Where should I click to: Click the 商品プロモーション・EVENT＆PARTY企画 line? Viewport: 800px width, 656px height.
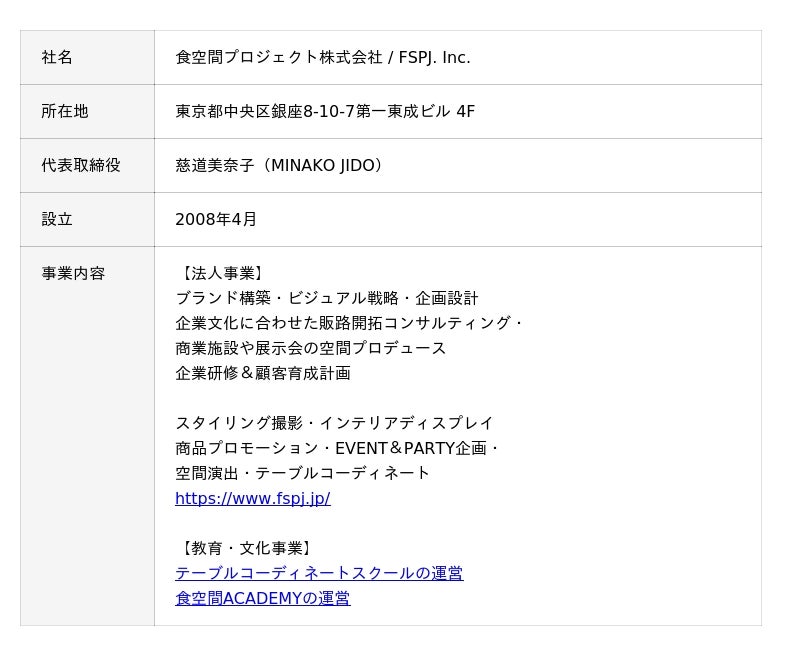pyautogui.click(x=337, y=448)
